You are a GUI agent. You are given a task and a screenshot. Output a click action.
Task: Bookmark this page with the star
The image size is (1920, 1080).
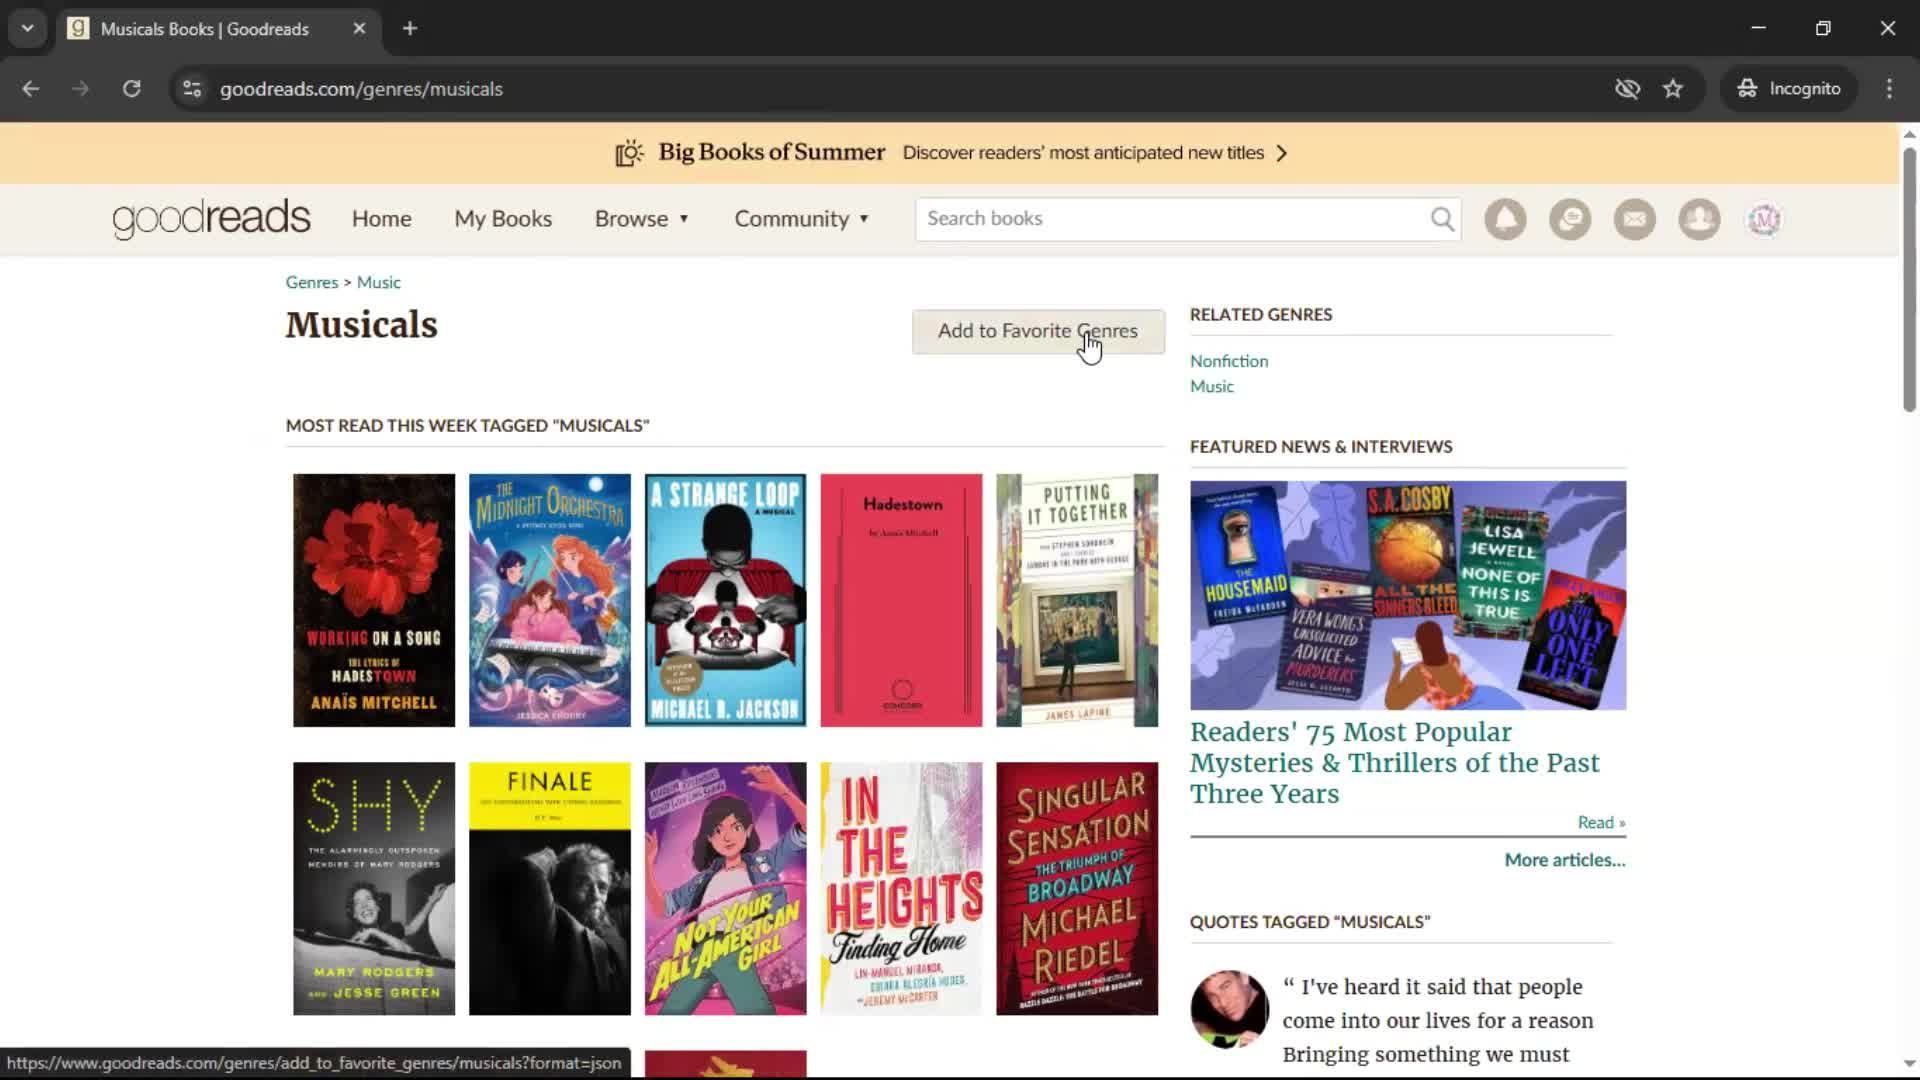tap(1673, 89)
